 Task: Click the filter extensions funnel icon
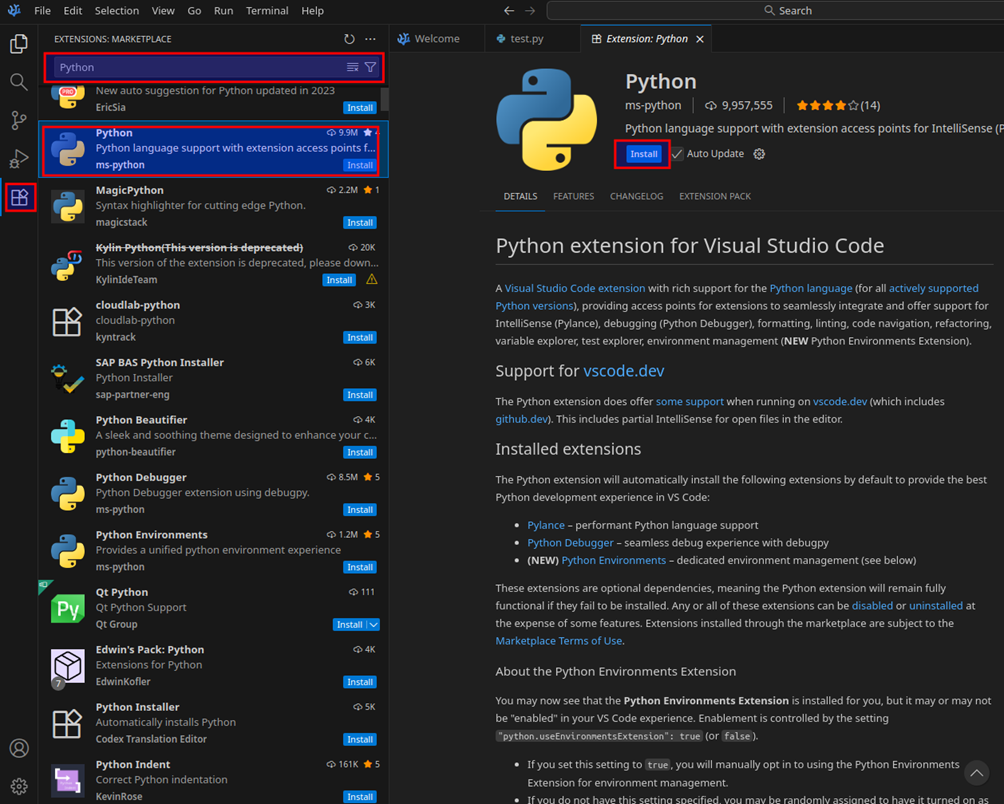[370, 68]
